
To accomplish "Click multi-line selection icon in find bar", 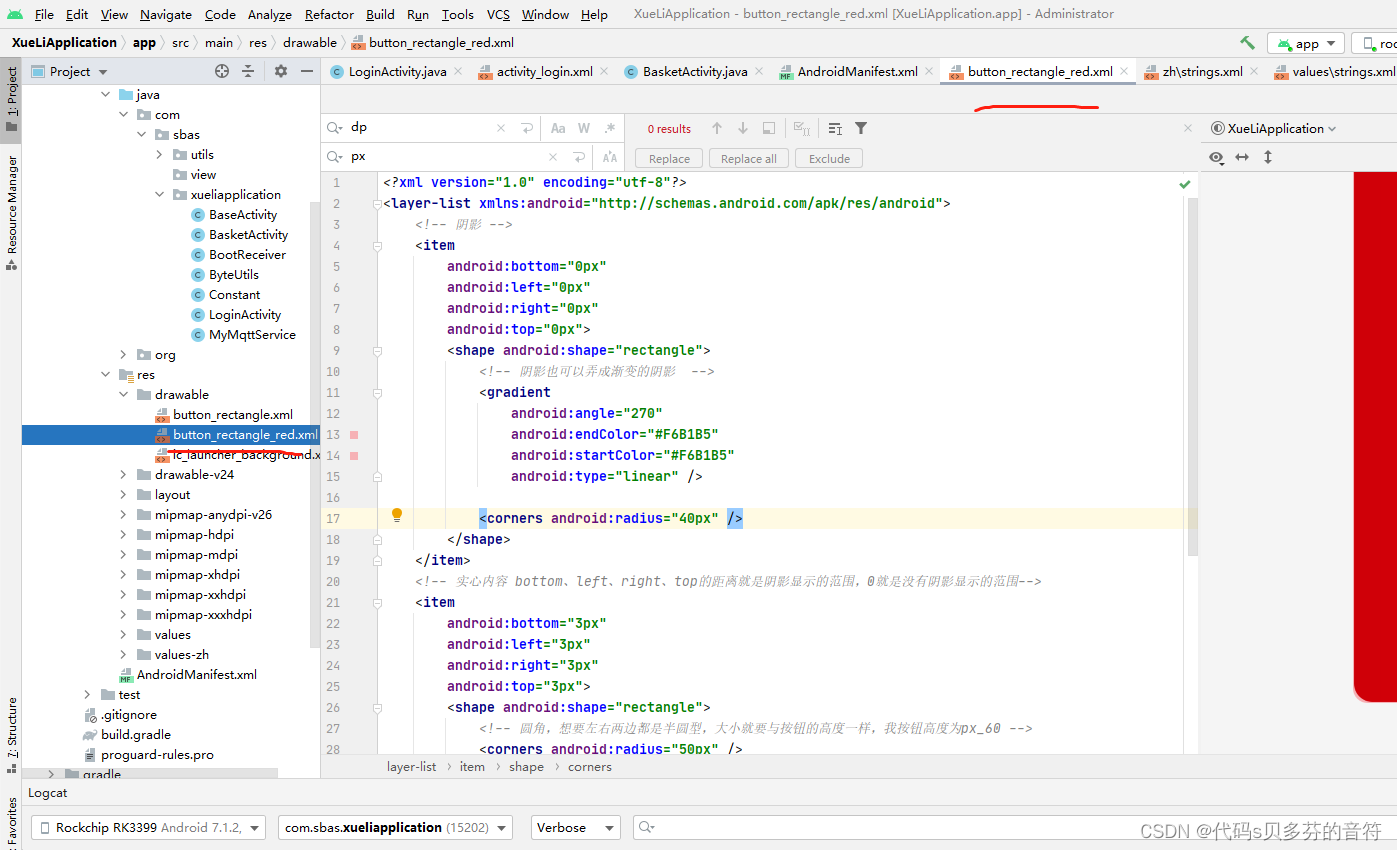I will (x=836, y=128).
